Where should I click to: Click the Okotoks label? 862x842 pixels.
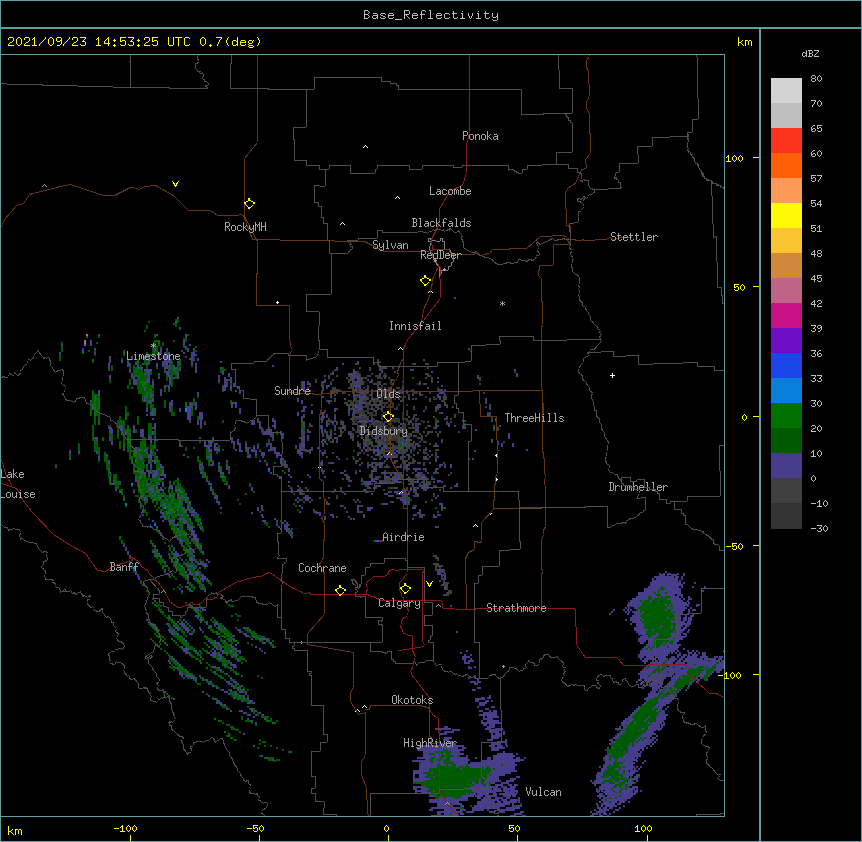point(412,700)
